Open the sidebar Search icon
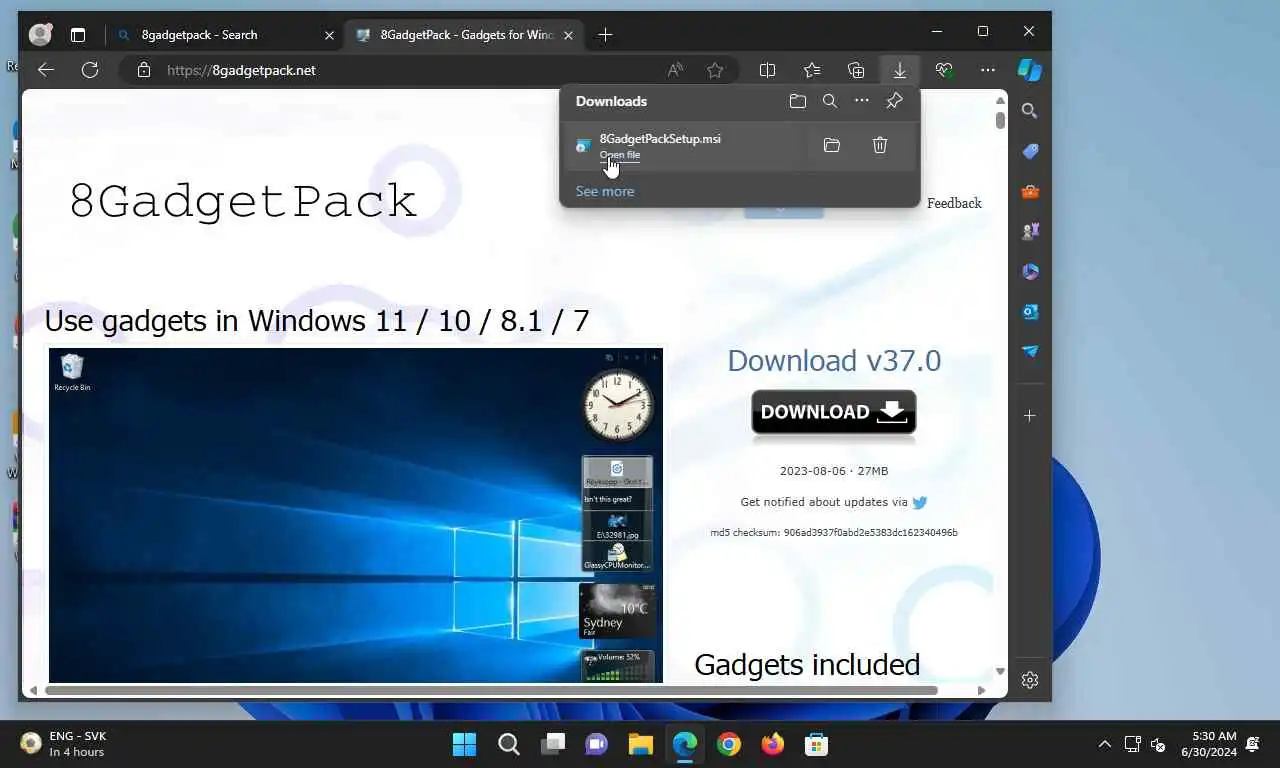 pyautogui.click(x=1030, y=111)
